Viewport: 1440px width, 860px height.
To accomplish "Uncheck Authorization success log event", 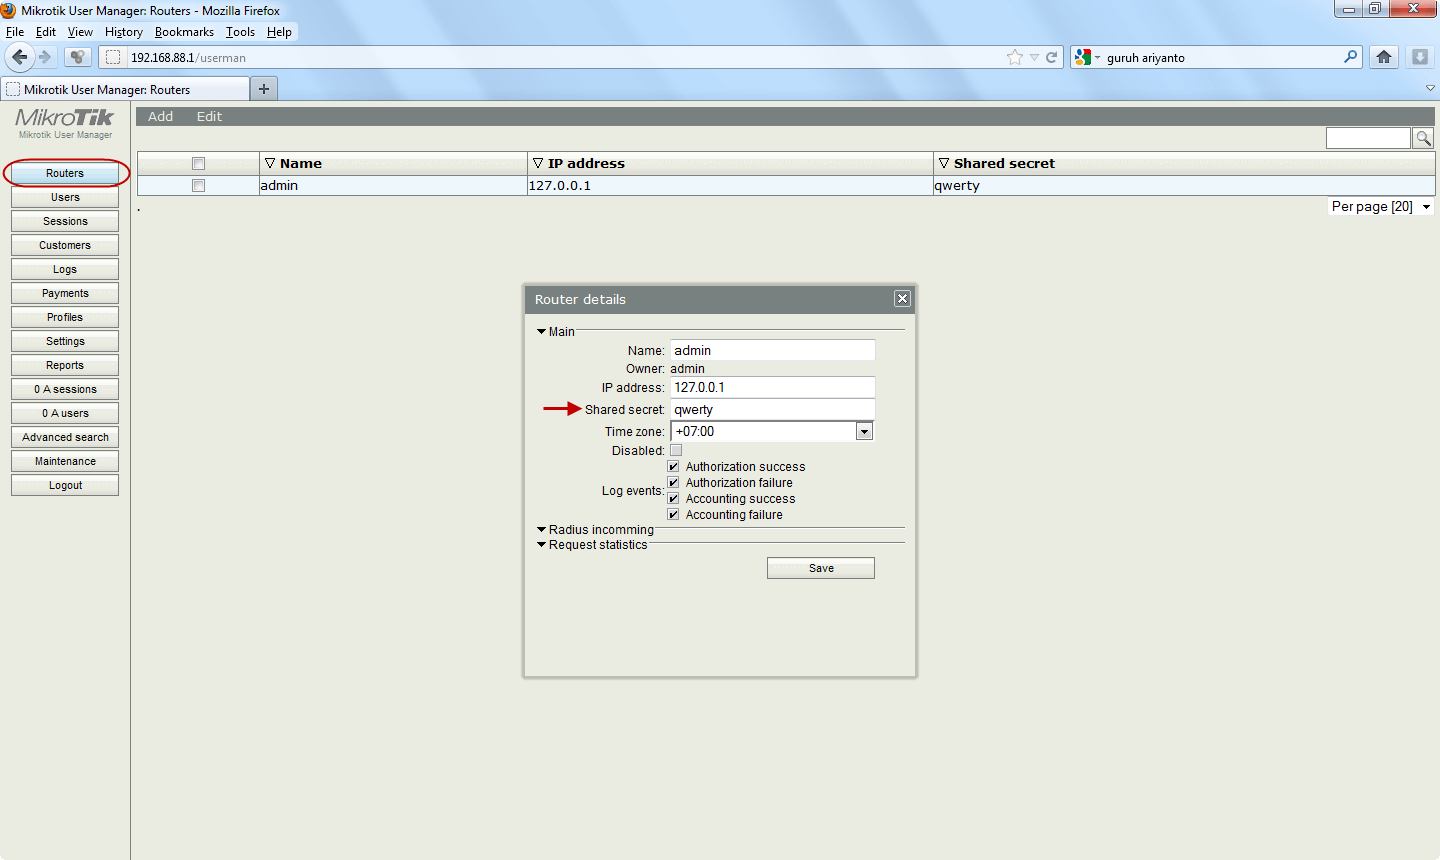I will (673, 466).
